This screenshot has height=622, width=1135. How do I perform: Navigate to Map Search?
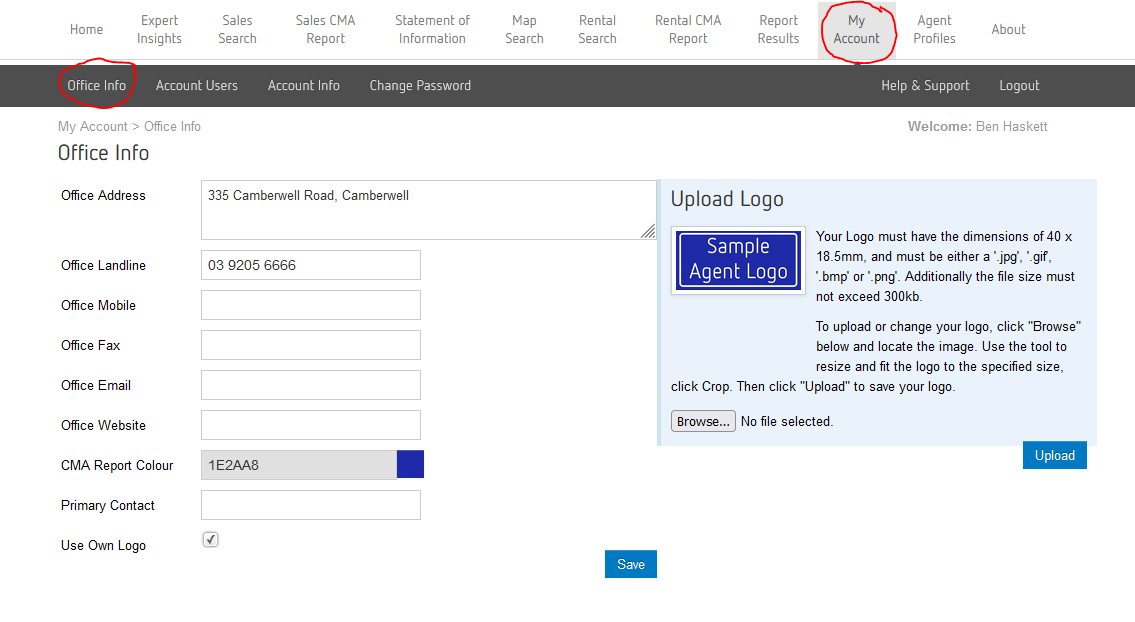[524, 30]
